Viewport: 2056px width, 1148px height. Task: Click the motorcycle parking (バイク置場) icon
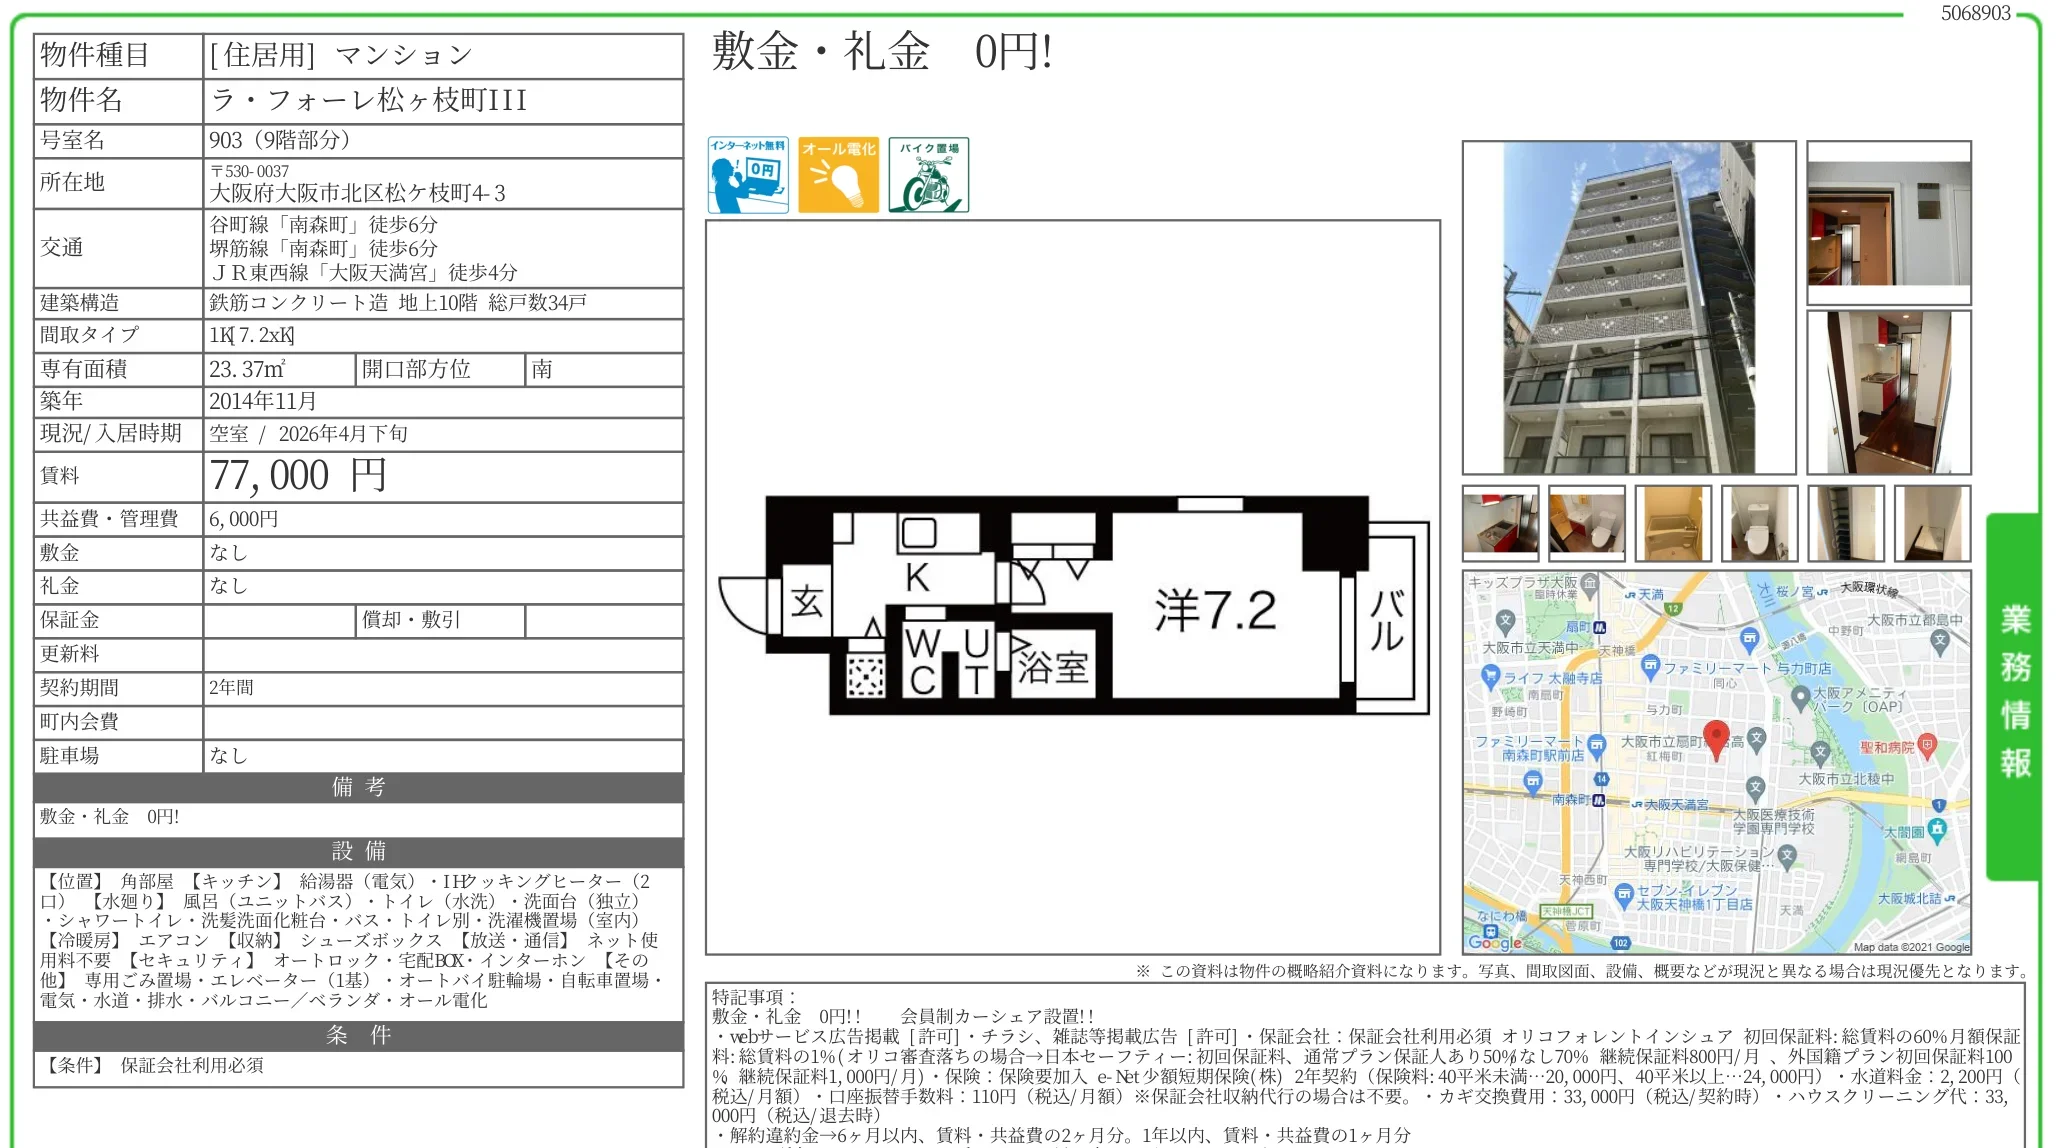928,175
